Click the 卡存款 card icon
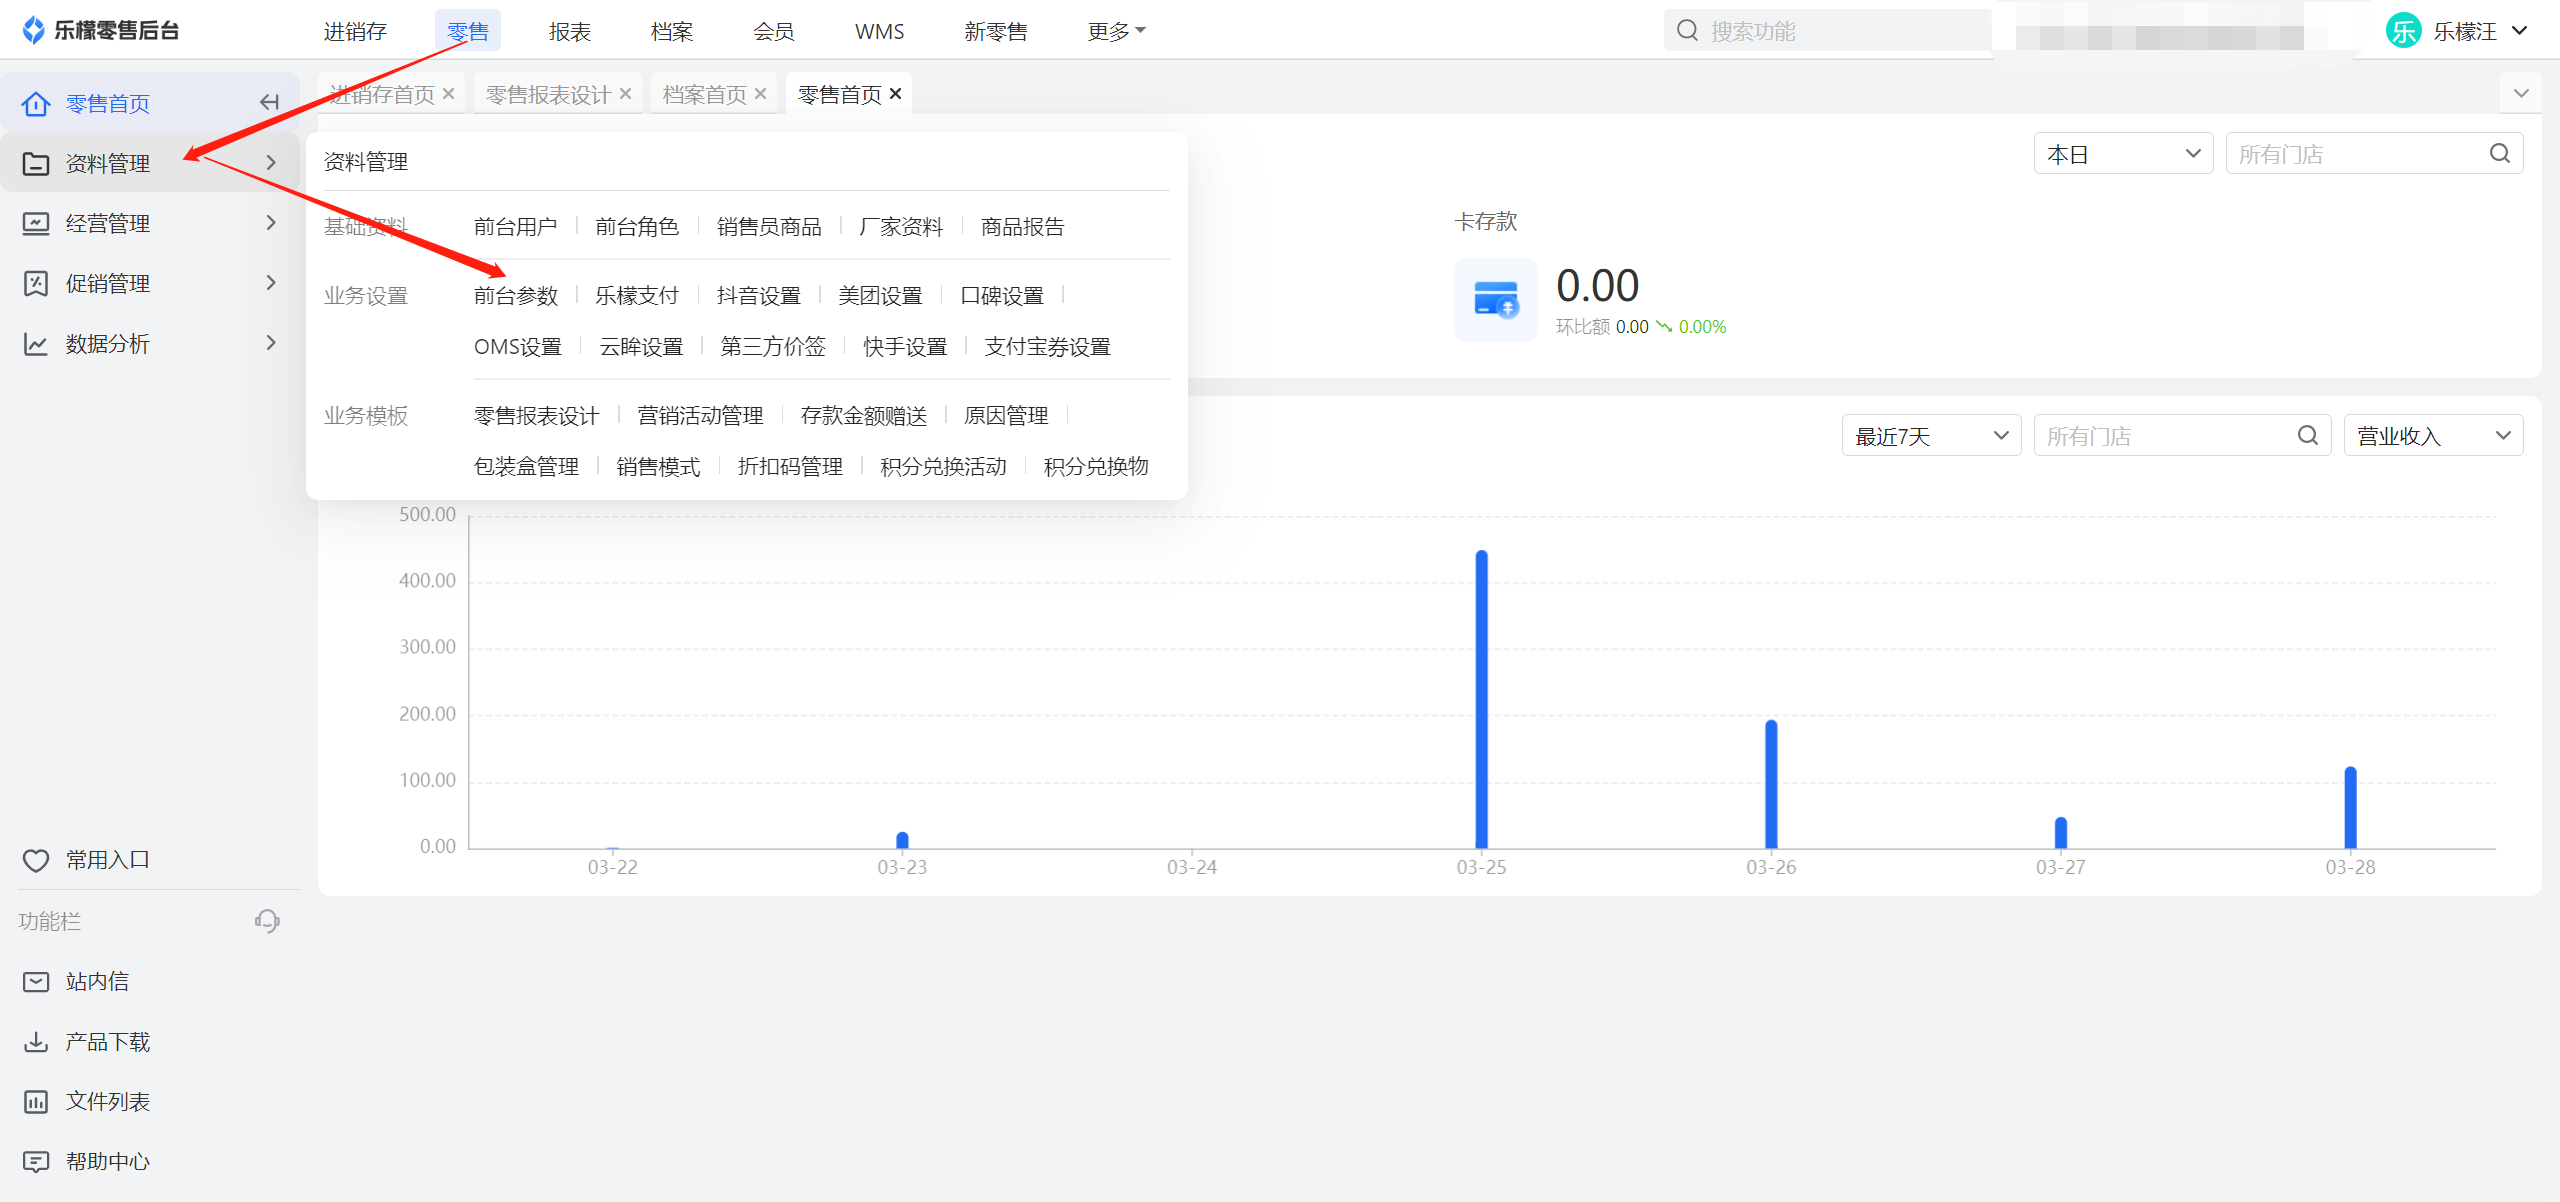The width and height of the screenshot is (2560, 1202). click(x=1496, y=299)
